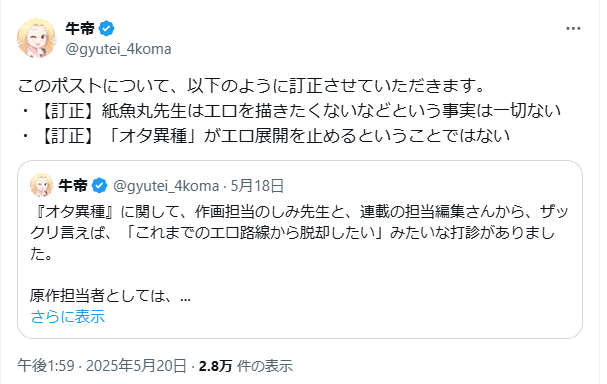Click the second 【訂正】 line about オタ異種
Viewport: 607px width, 384px height.
[265, 136]
